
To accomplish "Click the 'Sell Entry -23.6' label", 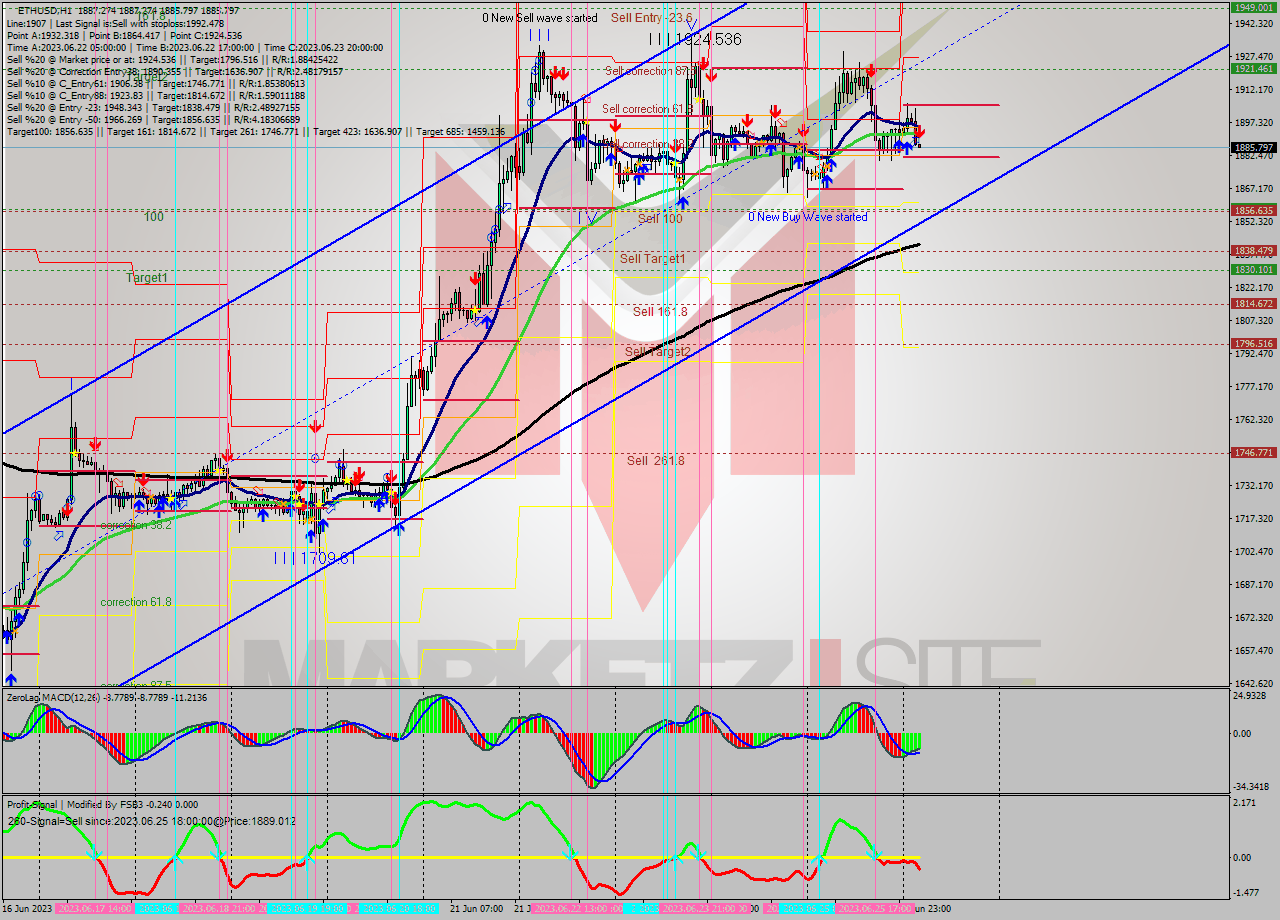I will coord(652,17).
